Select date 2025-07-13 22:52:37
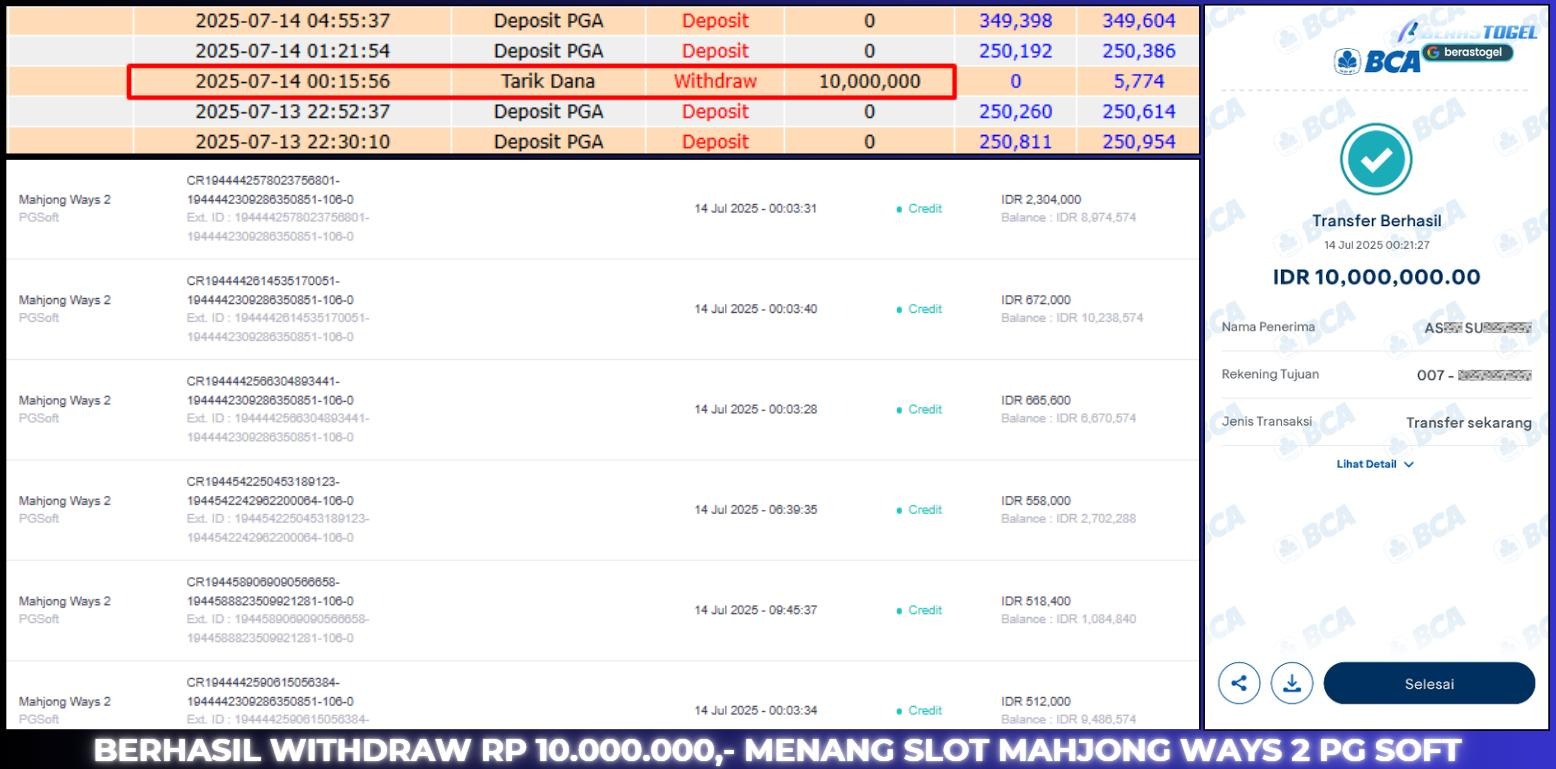This screenshot has height=769, width=1556. 292,111
